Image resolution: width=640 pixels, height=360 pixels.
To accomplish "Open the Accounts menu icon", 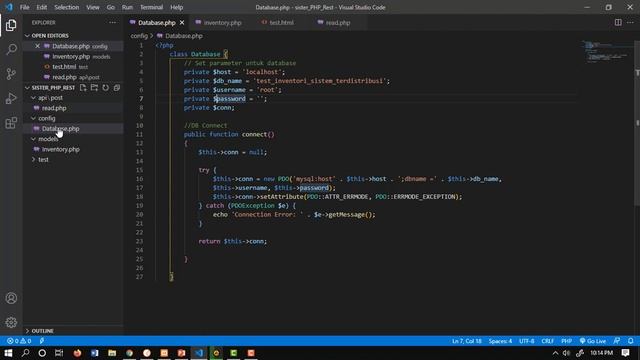I will click(x=11, y=298).
